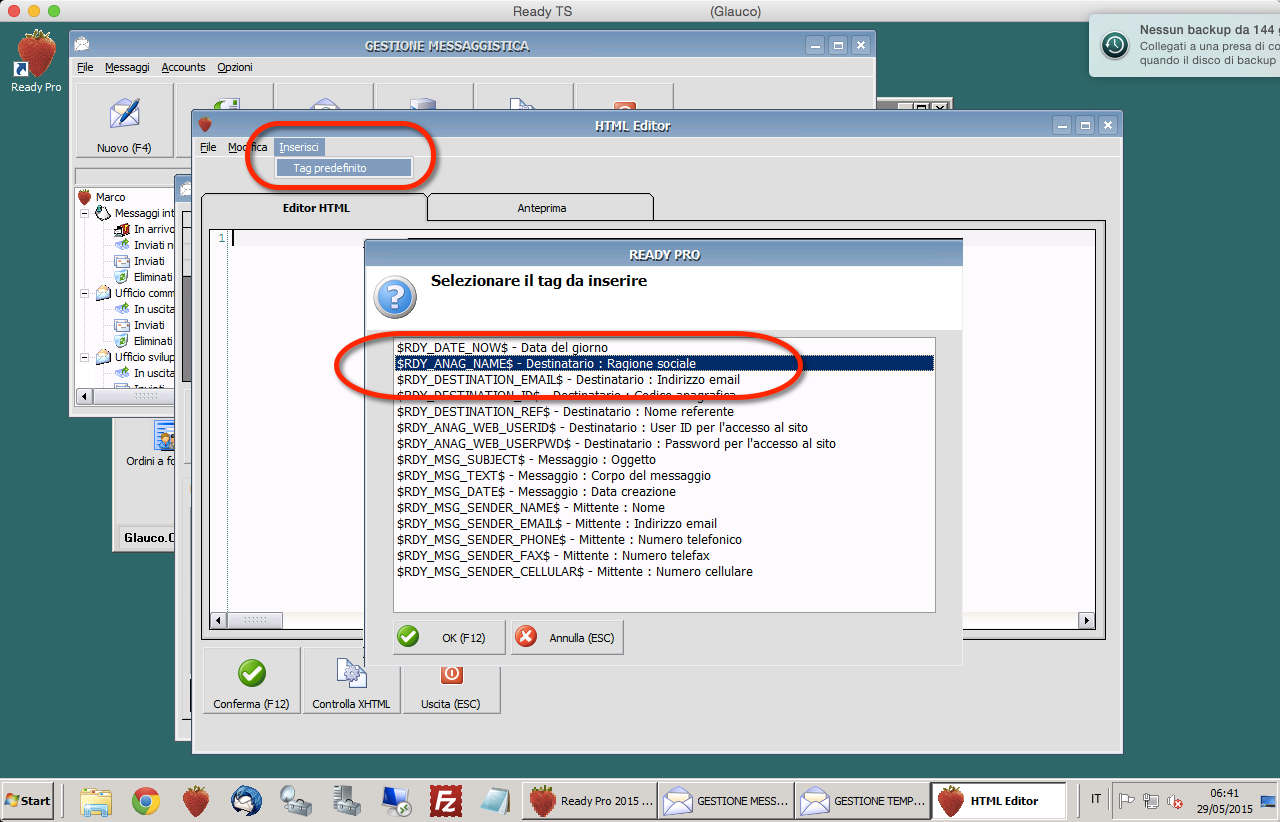
Task: Click the strawberry Ready Pro quick-launch icon
Action: pos(196,800)
